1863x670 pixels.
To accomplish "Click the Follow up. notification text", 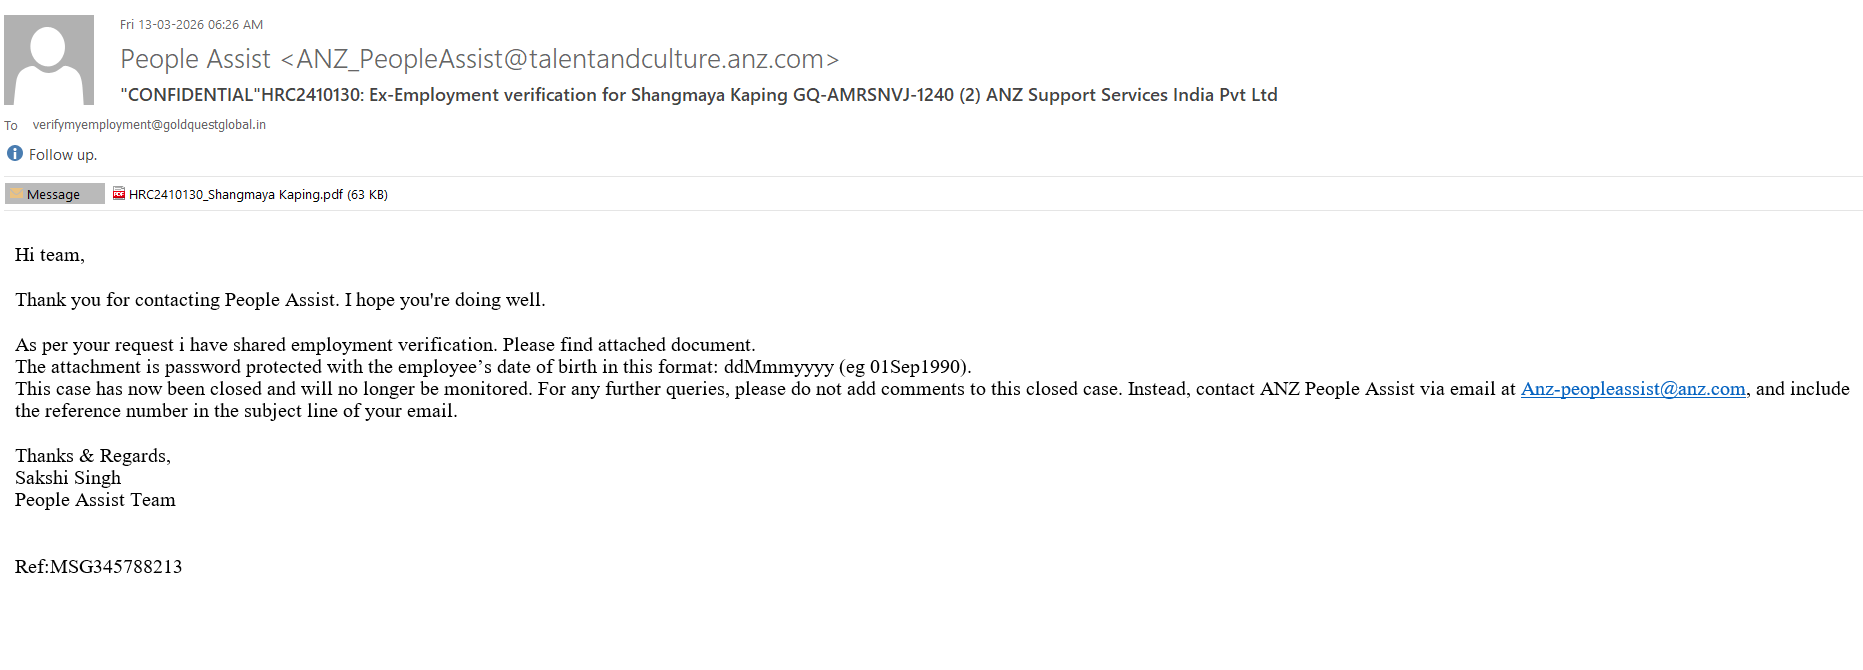I will pos(63,155).
